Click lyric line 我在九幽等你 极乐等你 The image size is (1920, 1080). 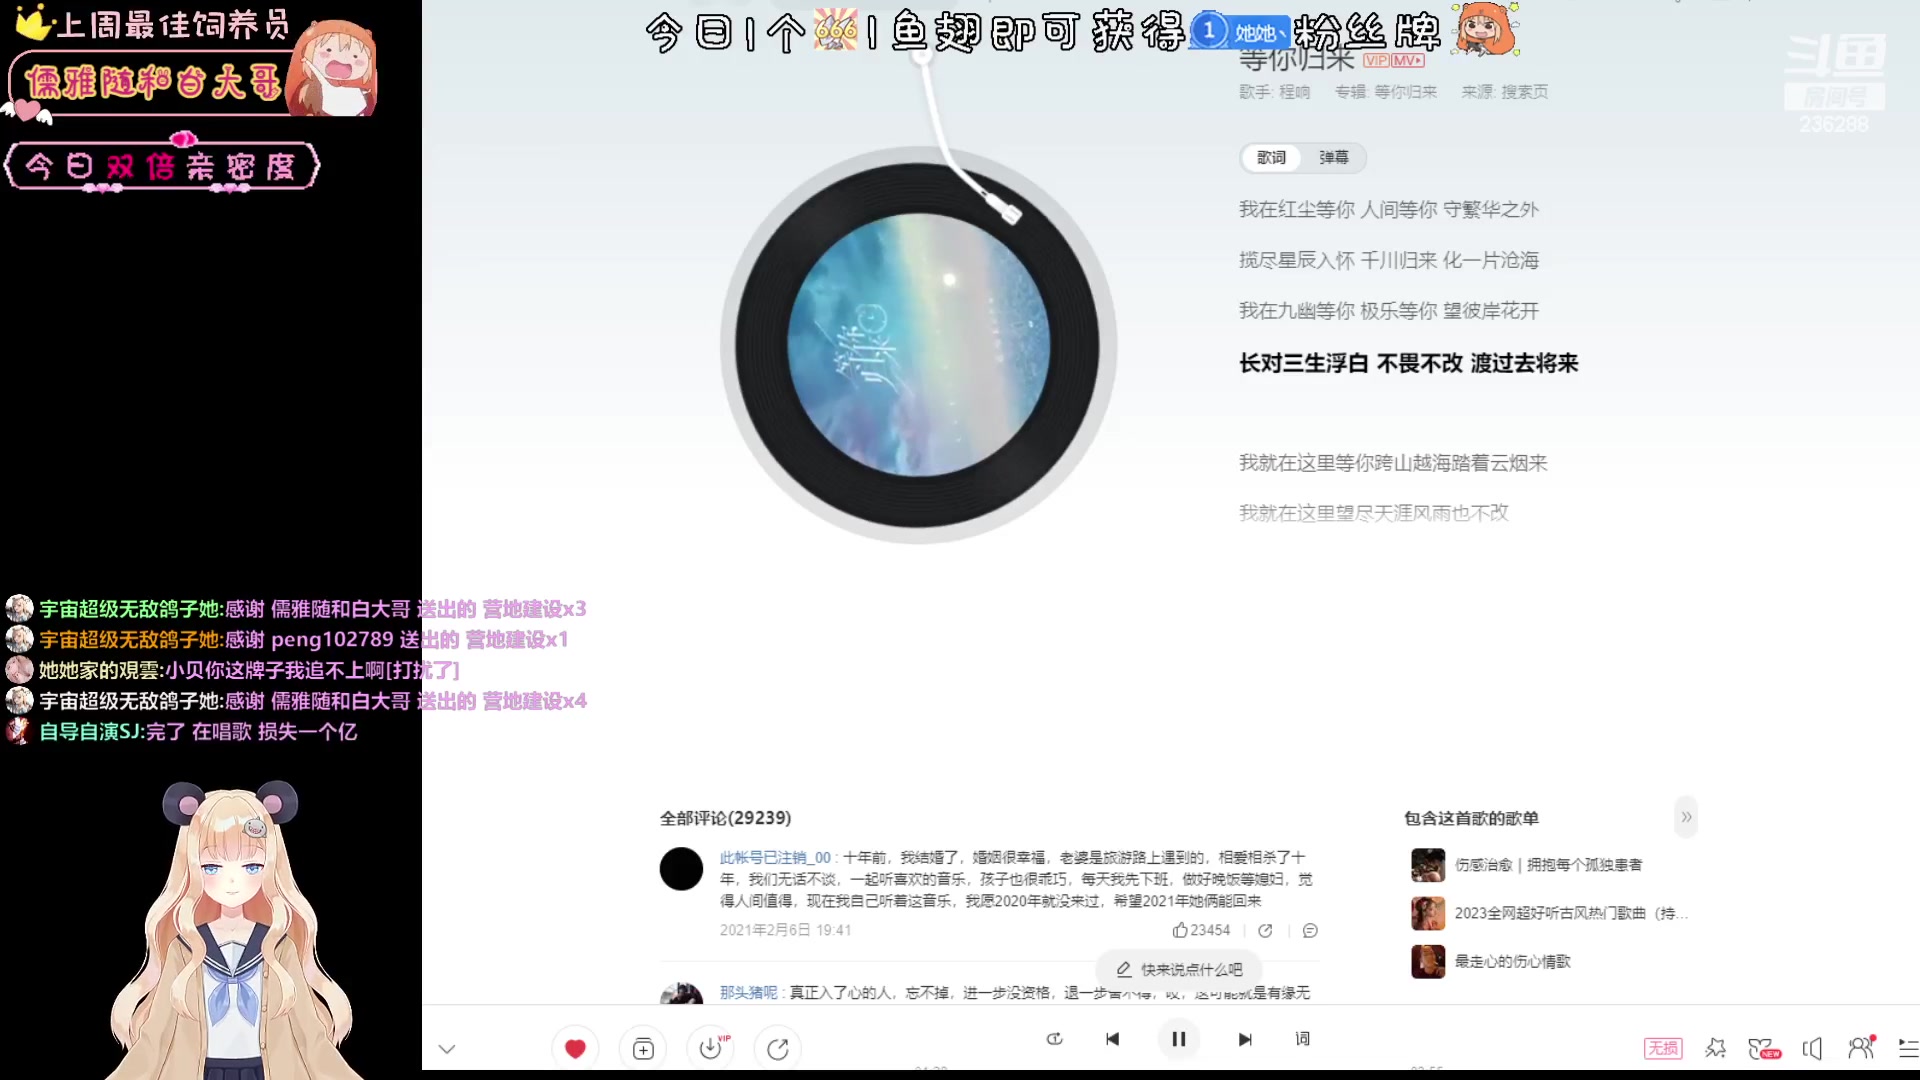pos(1389,311)
